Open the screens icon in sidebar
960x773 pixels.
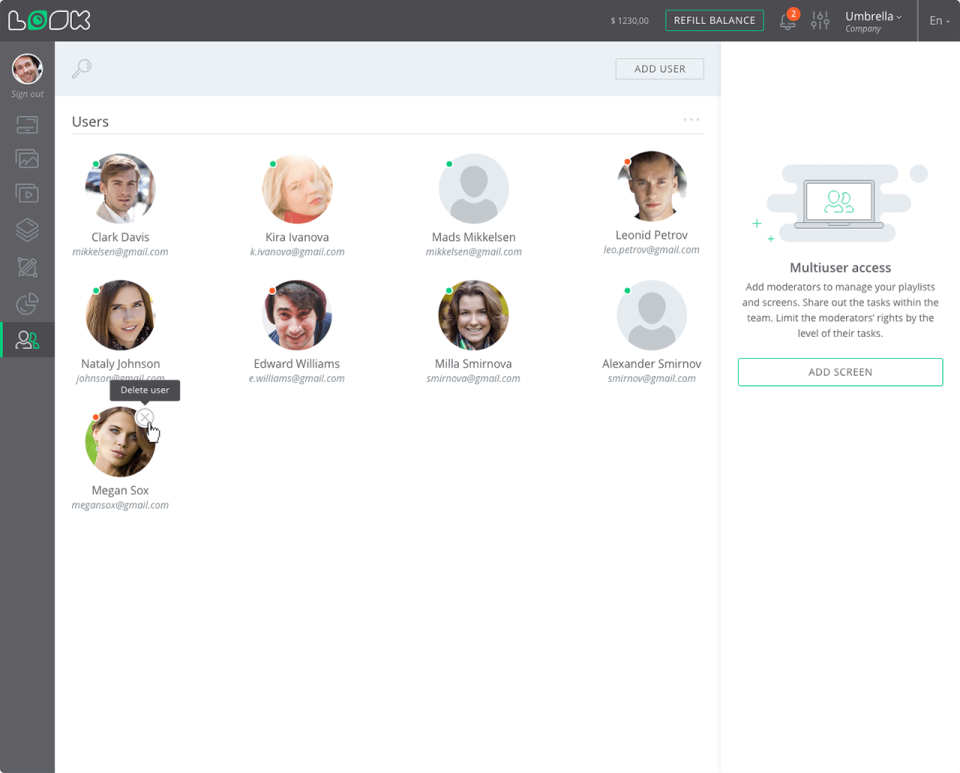coord(27,125)
